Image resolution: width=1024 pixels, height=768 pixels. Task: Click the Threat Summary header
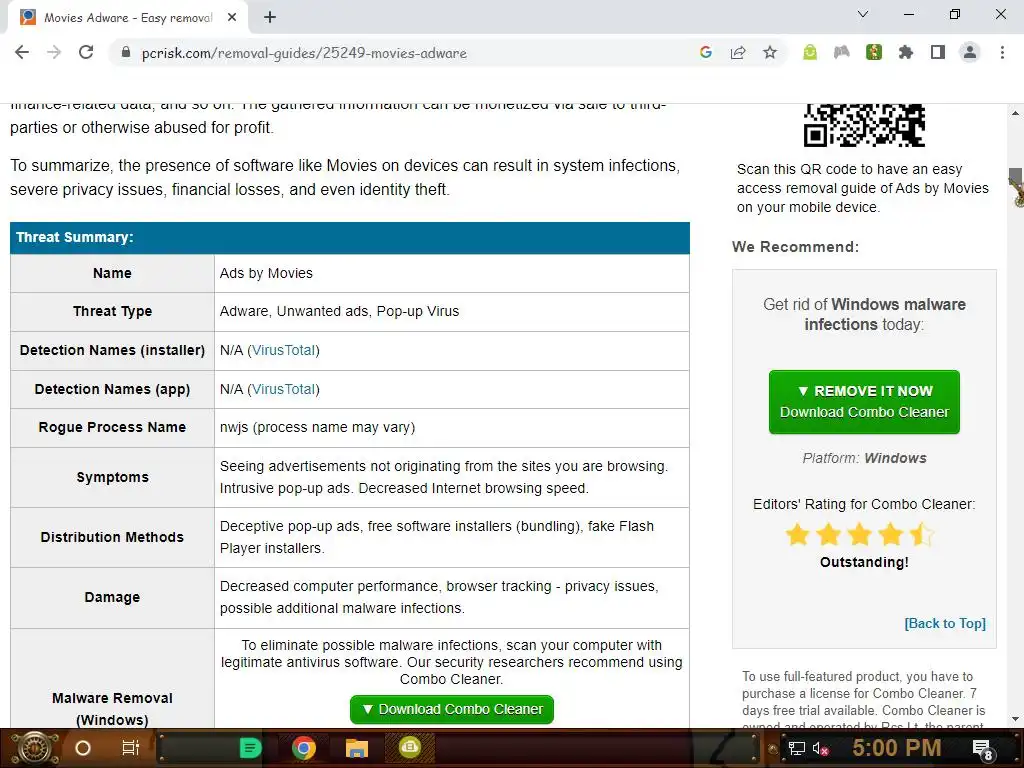click(x=350, y=238)
